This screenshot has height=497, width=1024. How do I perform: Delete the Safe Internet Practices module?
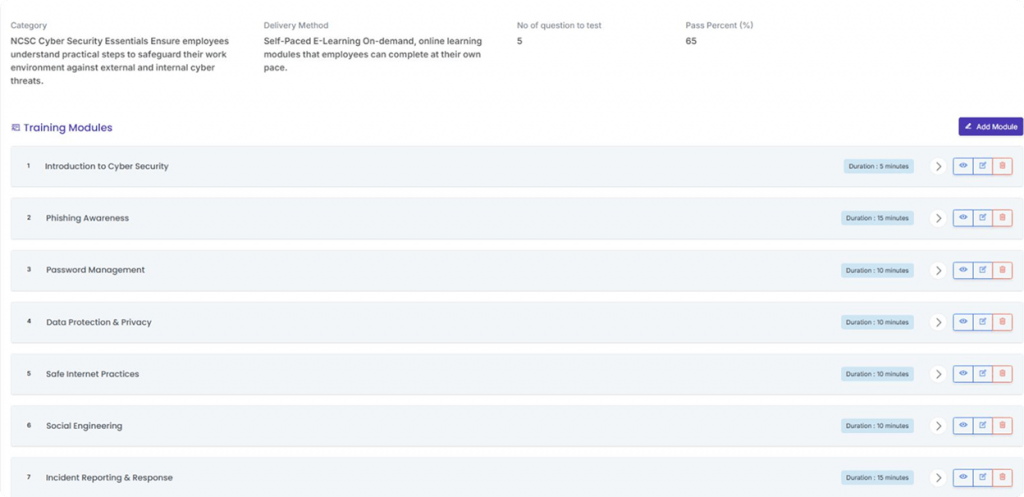point(1002,374)
